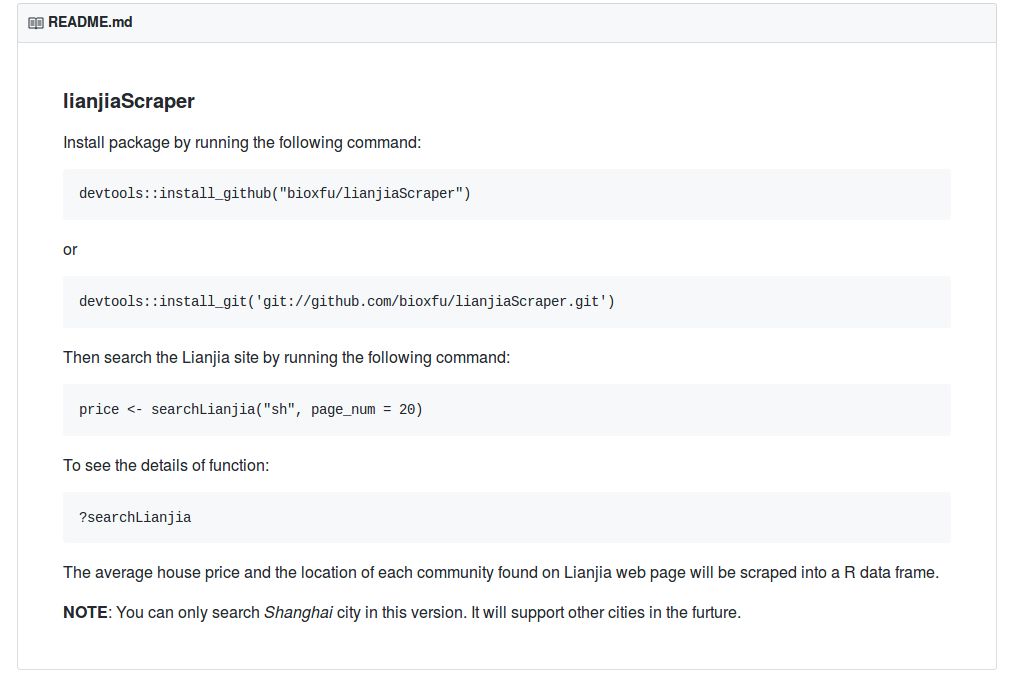Click the lianjiaScraper heading
The height and width of the screenshot is (685, 1010).
pyautogui.click(x=128, y=101)
